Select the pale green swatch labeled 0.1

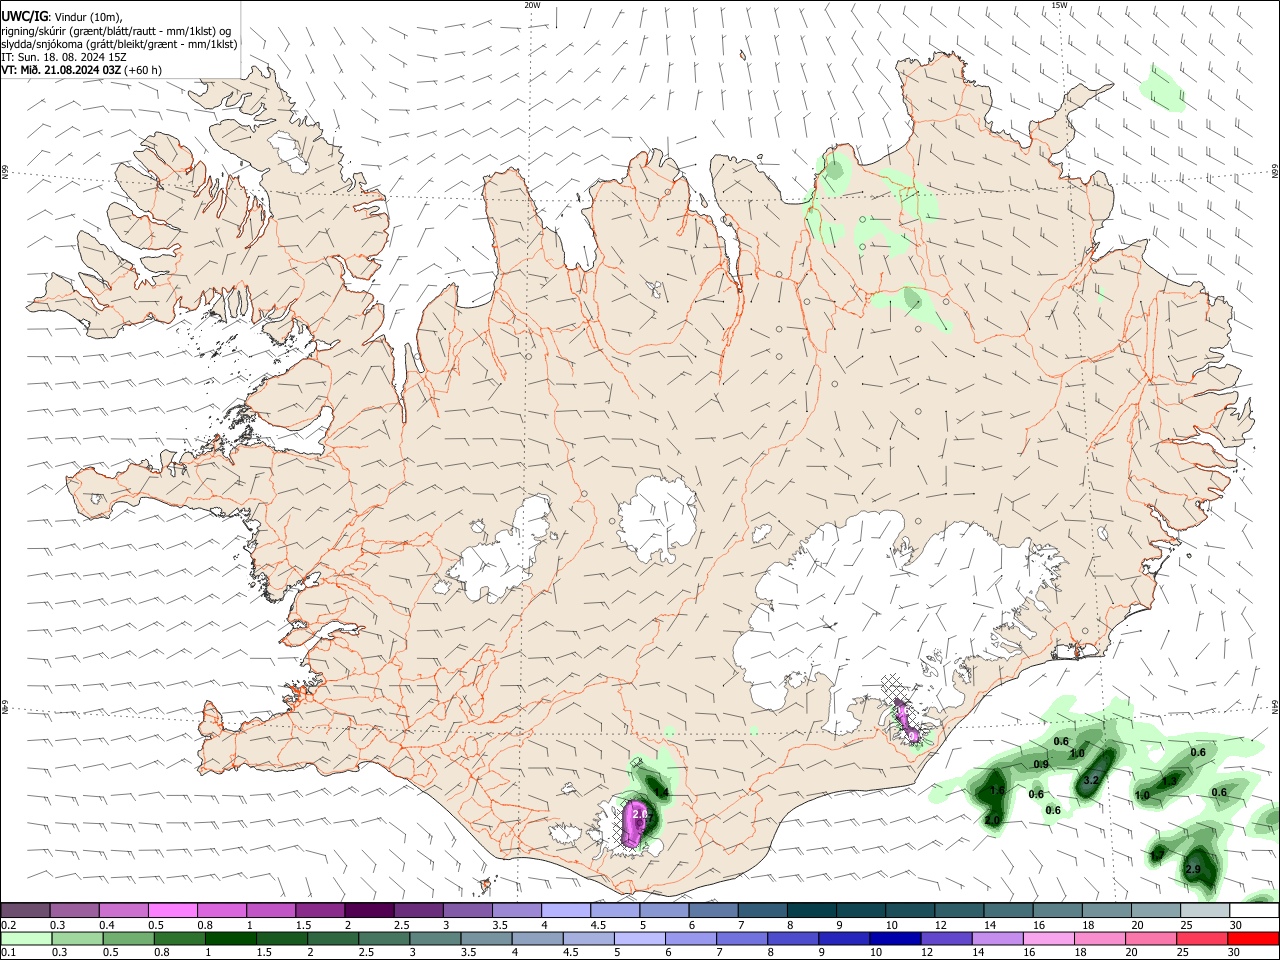click(25, 938)
